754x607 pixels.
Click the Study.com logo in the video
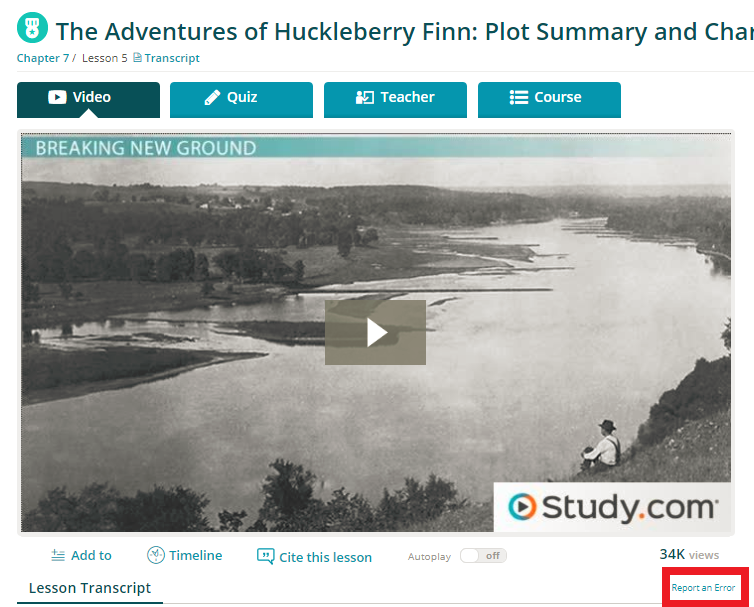click(x=612, y=507)
